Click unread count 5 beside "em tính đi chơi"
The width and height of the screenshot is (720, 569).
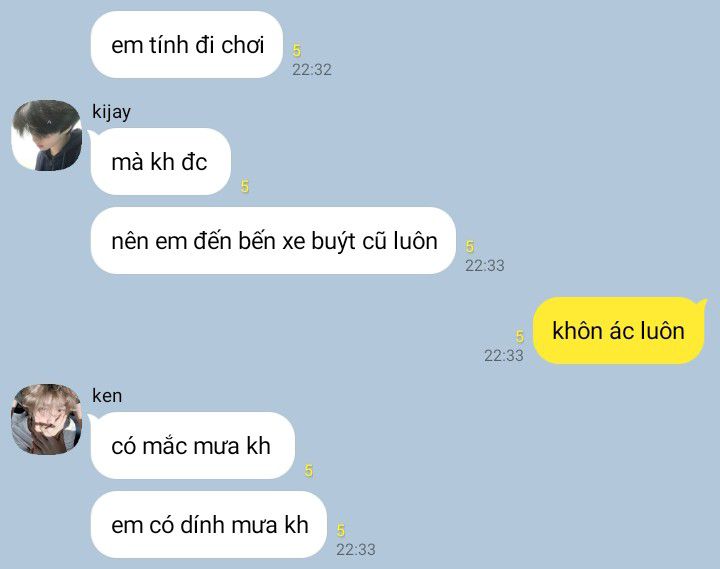(297, 50)
